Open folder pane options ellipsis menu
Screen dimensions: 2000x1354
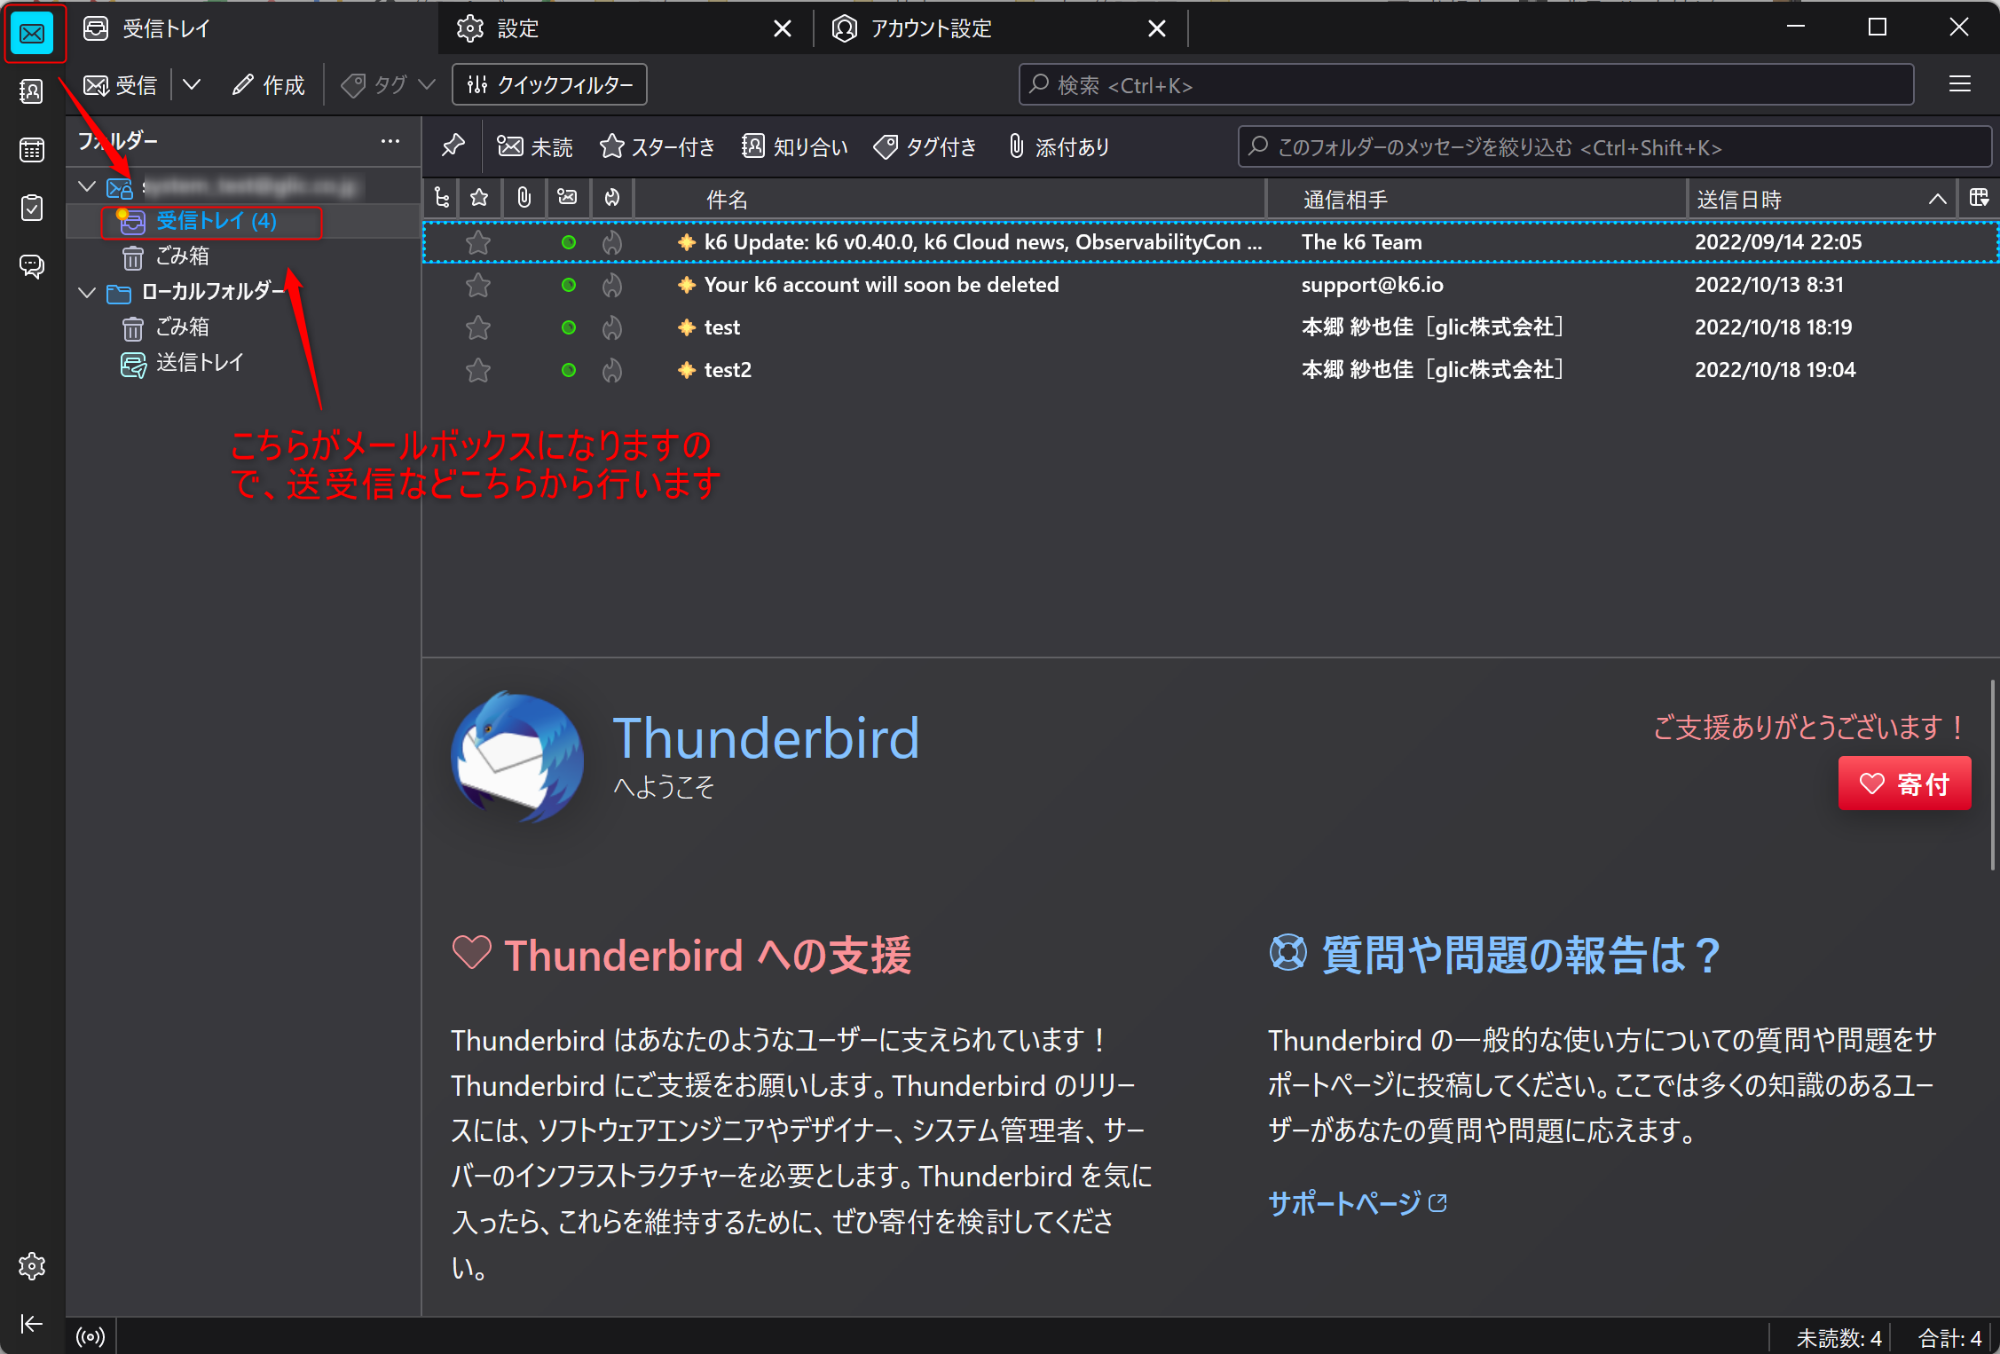pos(390,141)
